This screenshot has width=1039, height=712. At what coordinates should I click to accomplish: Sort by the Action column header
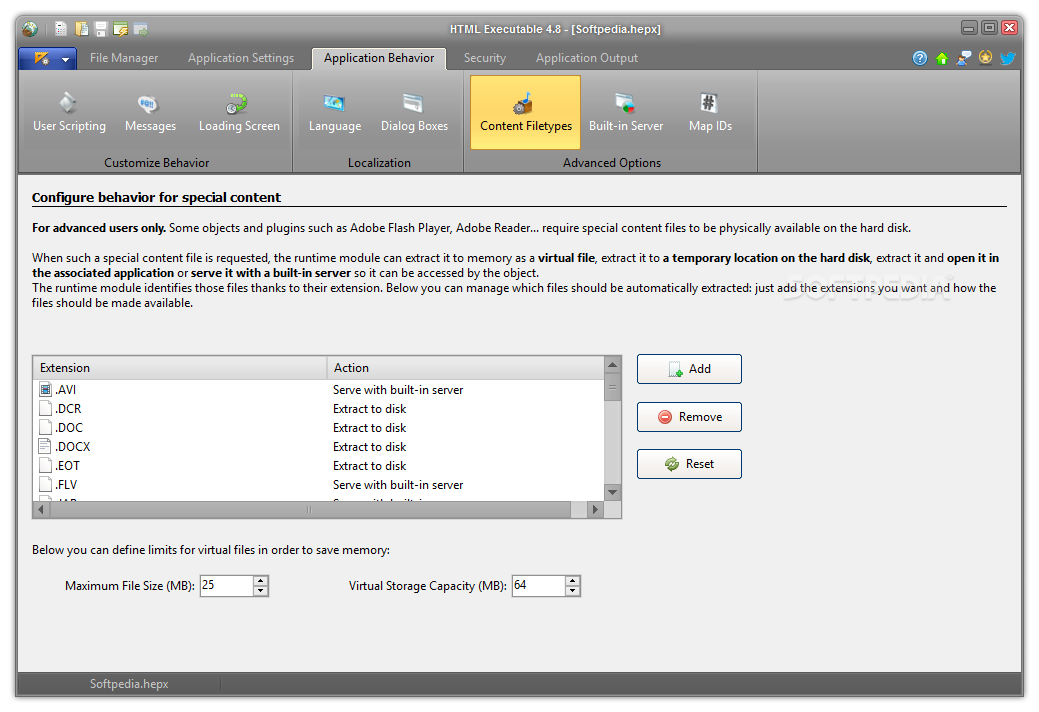466,368
